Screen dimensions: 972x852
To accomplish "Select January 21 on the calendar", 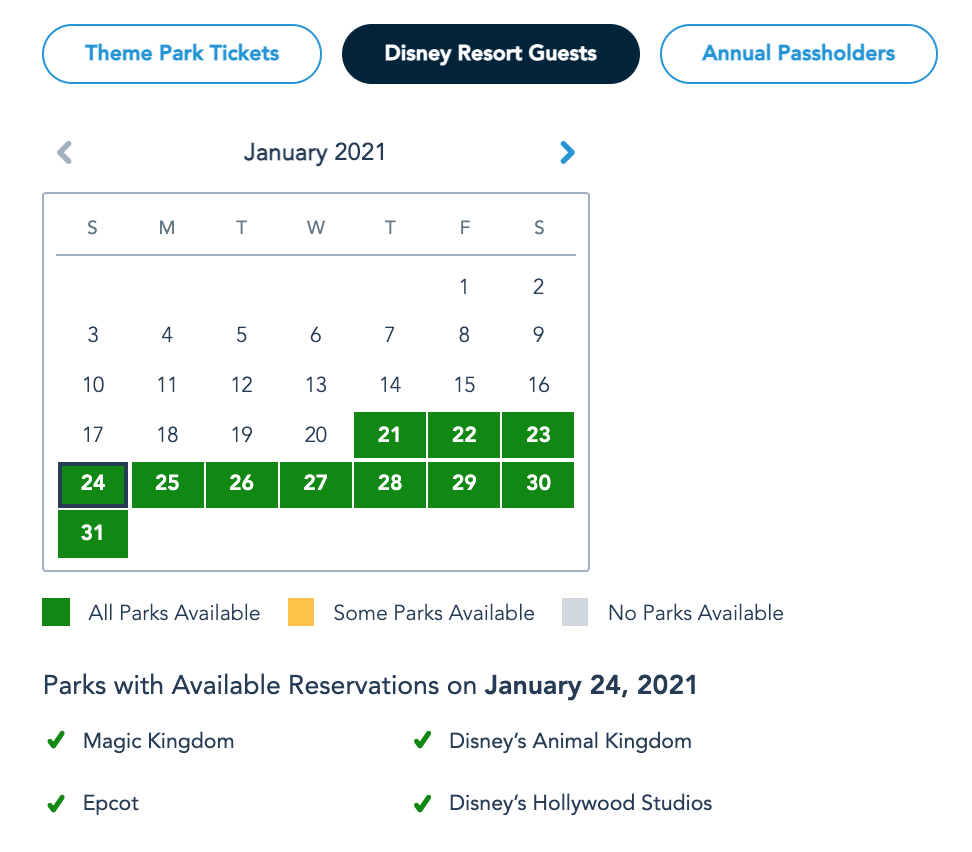I will (390, 435).
